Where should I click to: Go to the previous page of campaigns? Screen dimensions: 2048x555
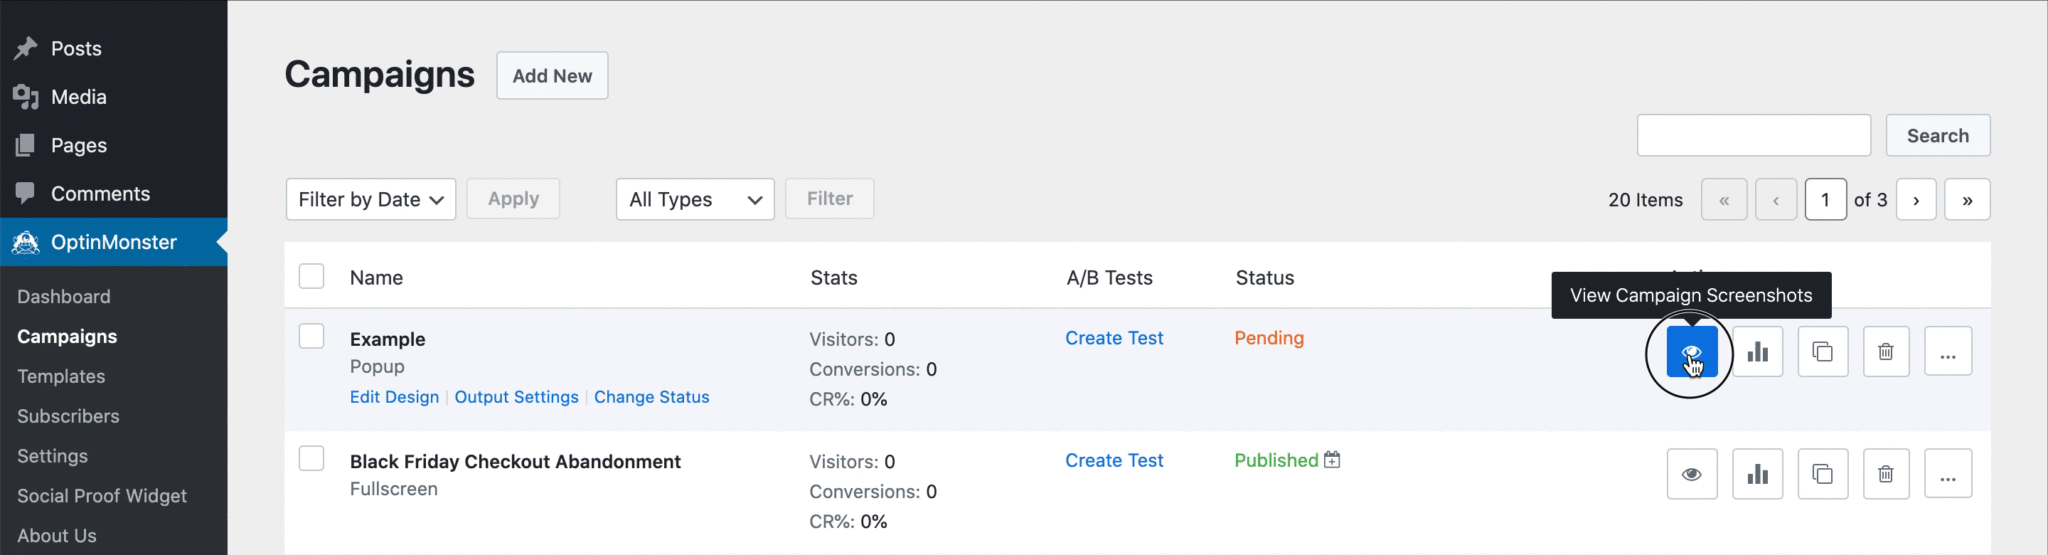click(x=1776, y=200)
